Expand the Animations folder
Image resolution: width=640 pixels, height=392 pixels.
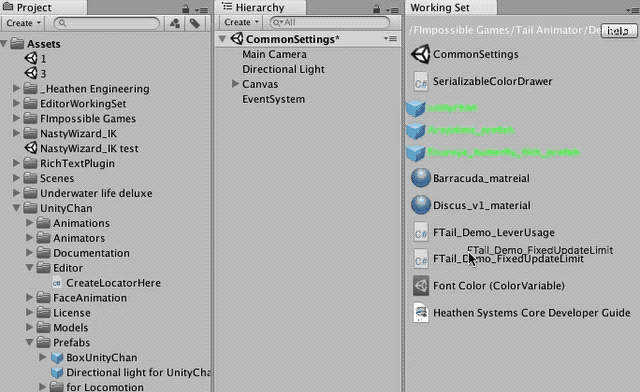pos(29,223)
